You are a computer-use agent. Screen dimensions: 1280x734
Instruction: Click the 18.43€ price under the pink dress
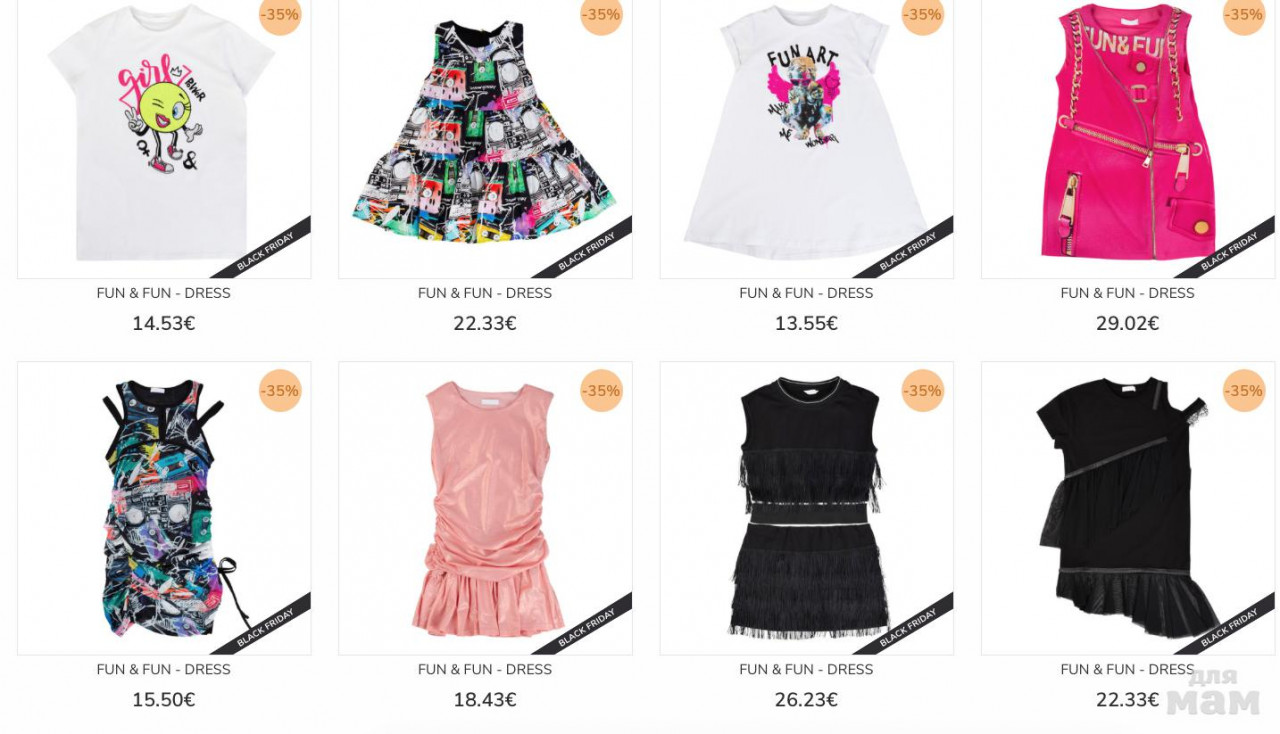click(x=485, y=700)
